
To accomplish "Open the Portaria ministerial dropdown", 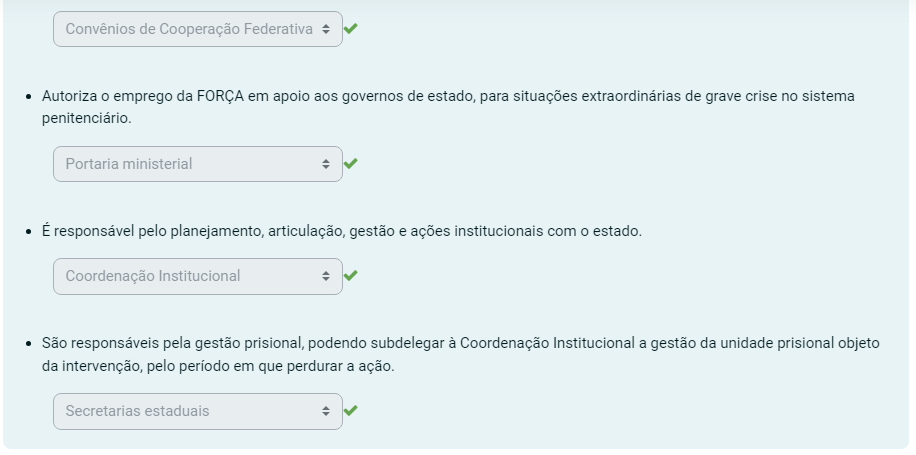I will (190, 164).
